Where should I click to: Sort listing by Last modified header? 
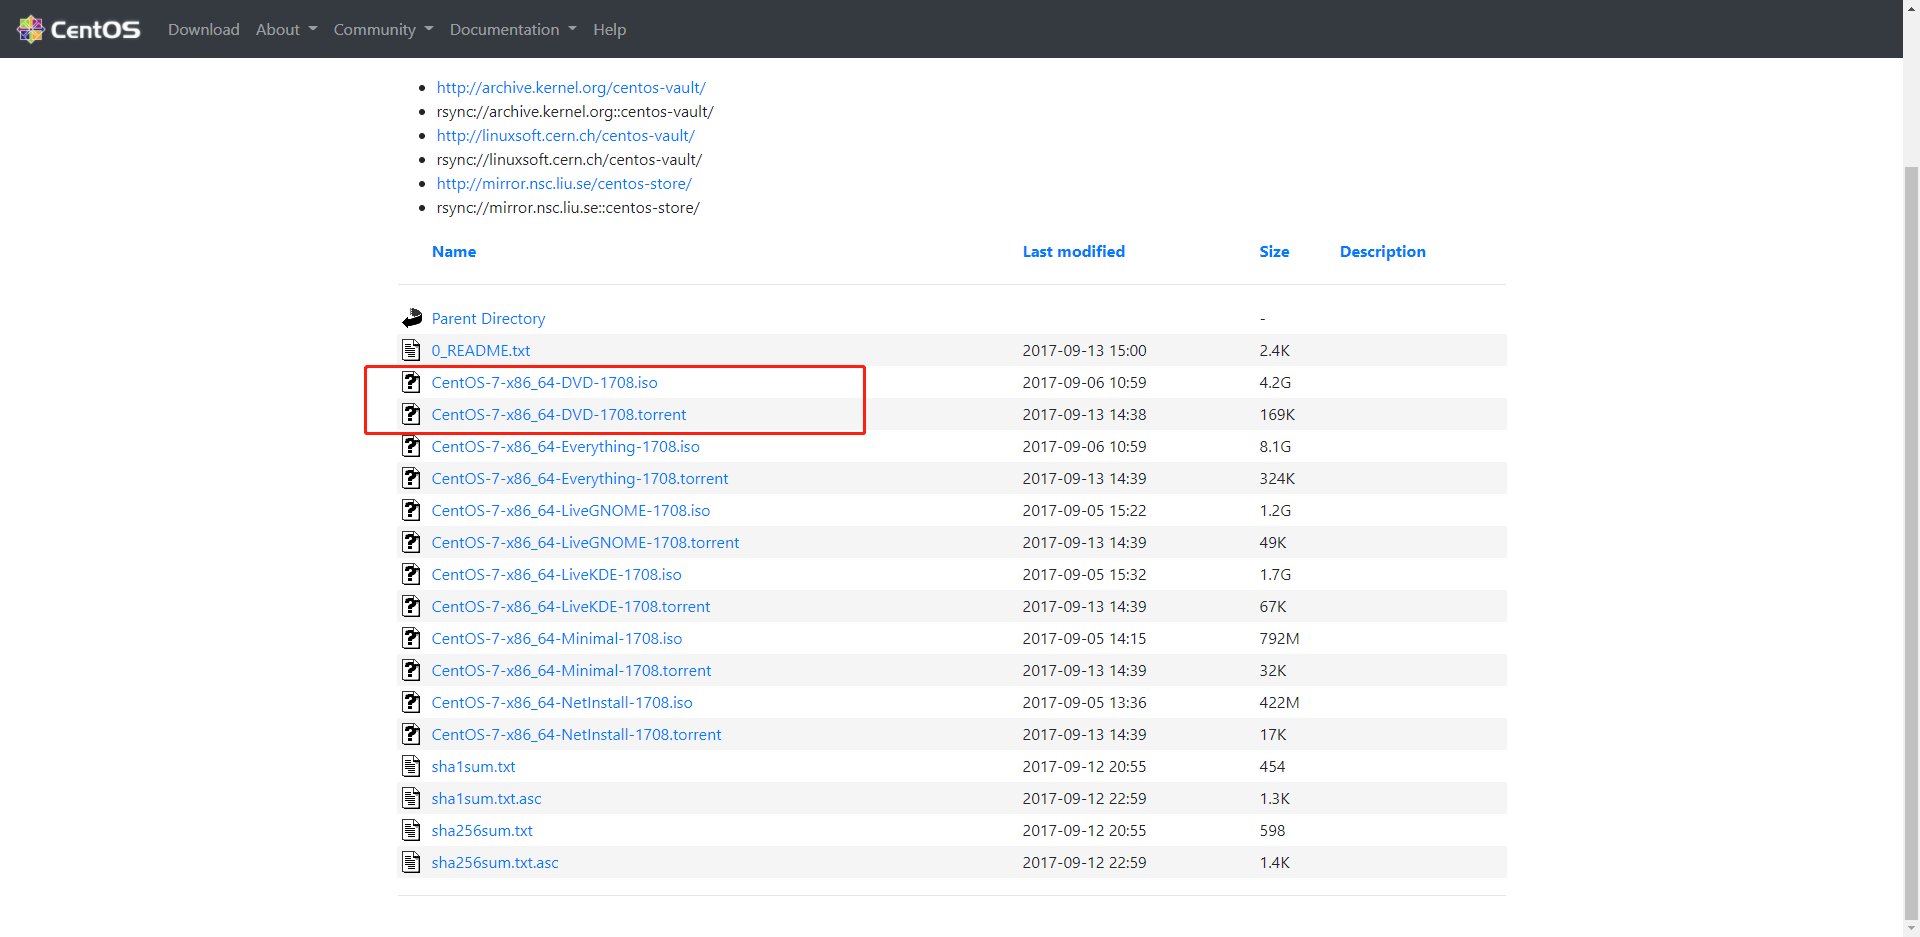coord(1074,251)
